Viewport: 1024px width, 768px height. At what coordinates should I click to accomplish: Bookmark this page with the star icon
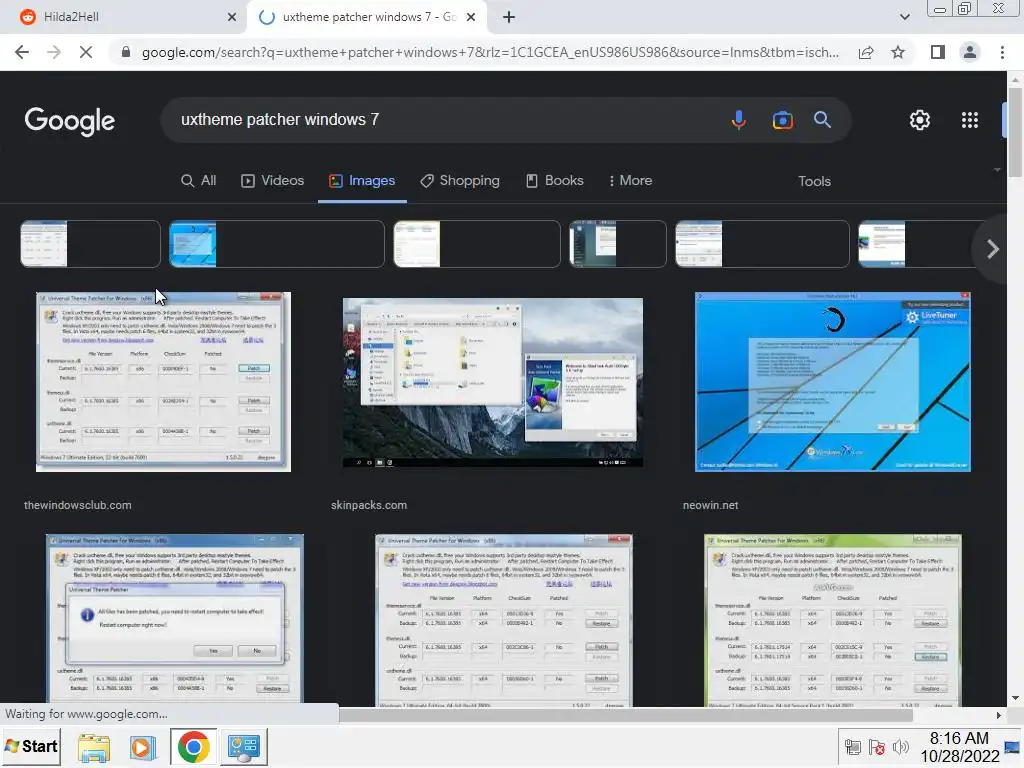pos(898,52)
